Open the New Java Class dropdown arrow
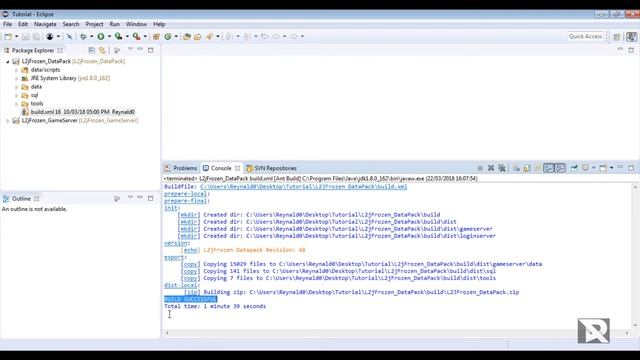Screen dimensions: 640x360 click(176, 36)
